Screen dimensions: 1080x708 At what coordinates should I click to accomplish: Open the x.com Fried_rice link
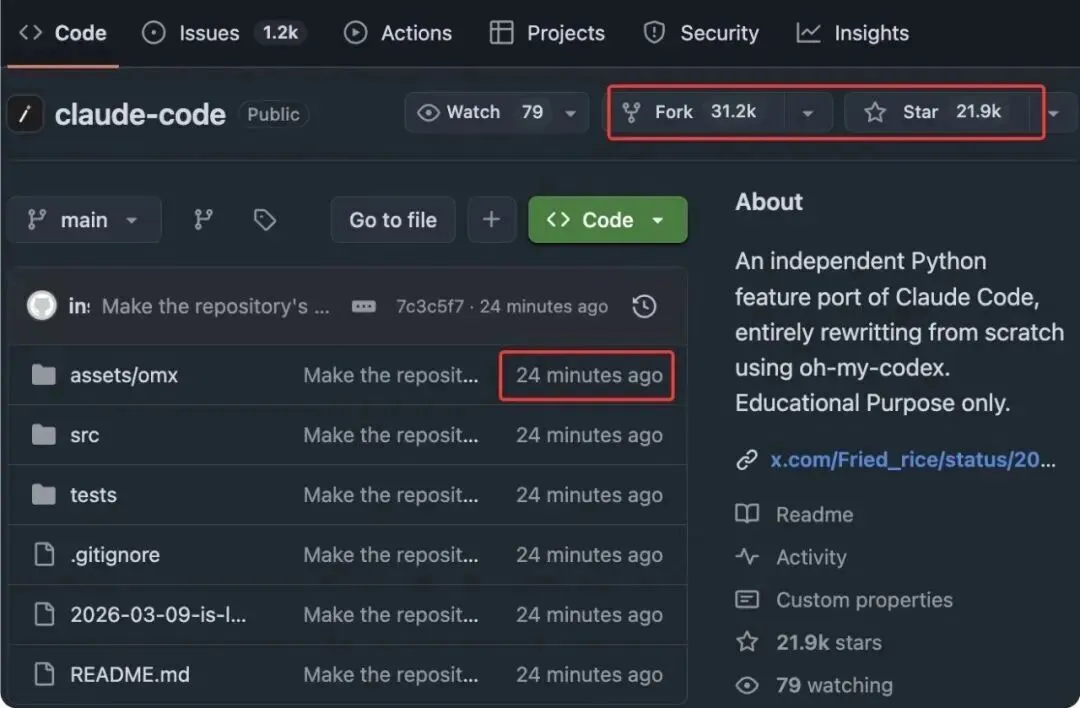click(x=912, y=460)
